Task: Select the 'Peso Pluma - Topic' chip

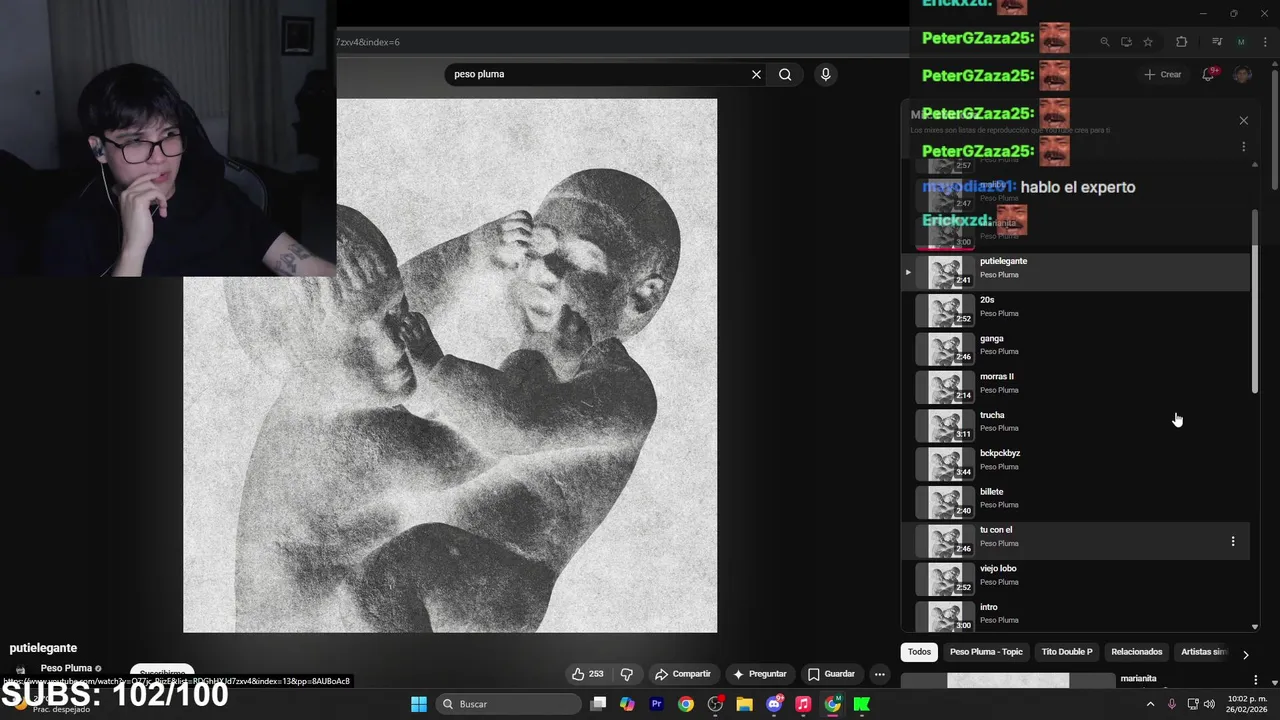Action: pyautogui.click(x=986, y=652)
